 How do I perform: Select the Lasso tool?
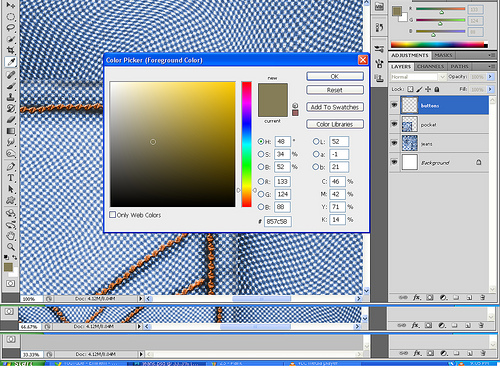pyautogui.click(x=11, y=28)
